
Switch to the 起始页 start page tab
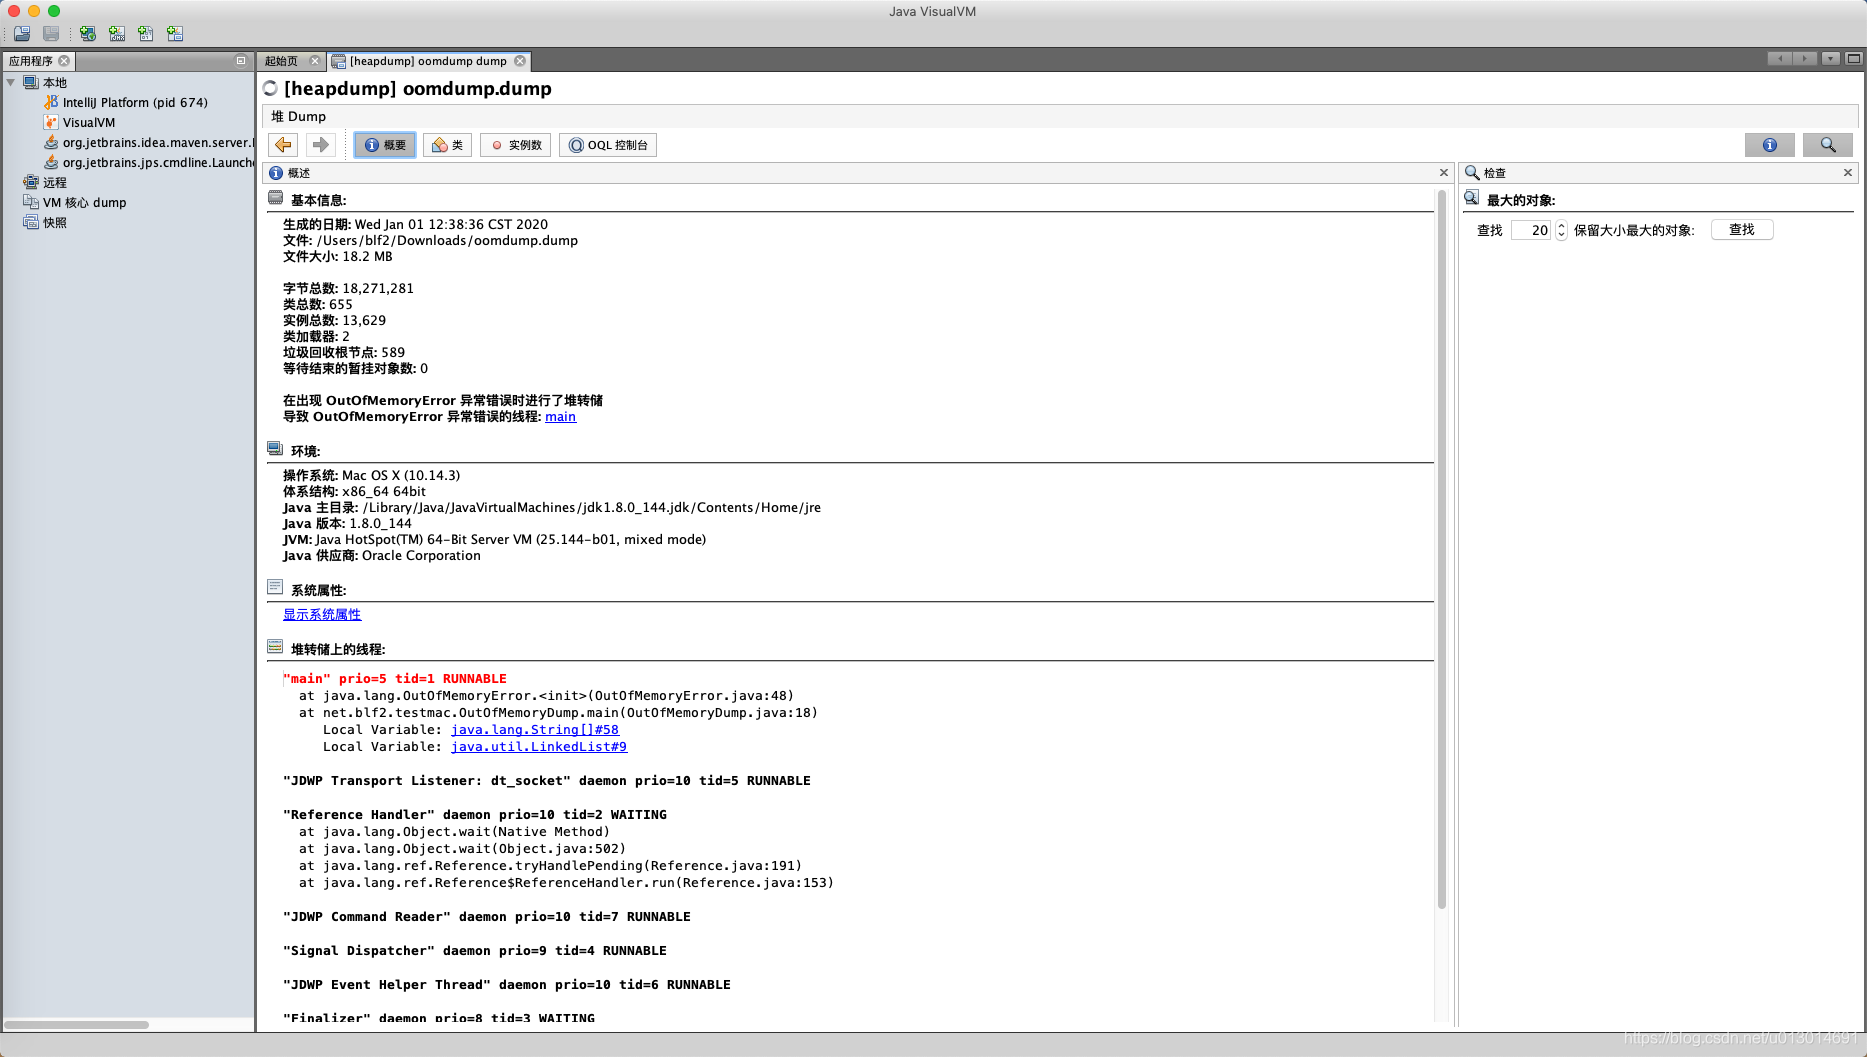click(281, 61)
